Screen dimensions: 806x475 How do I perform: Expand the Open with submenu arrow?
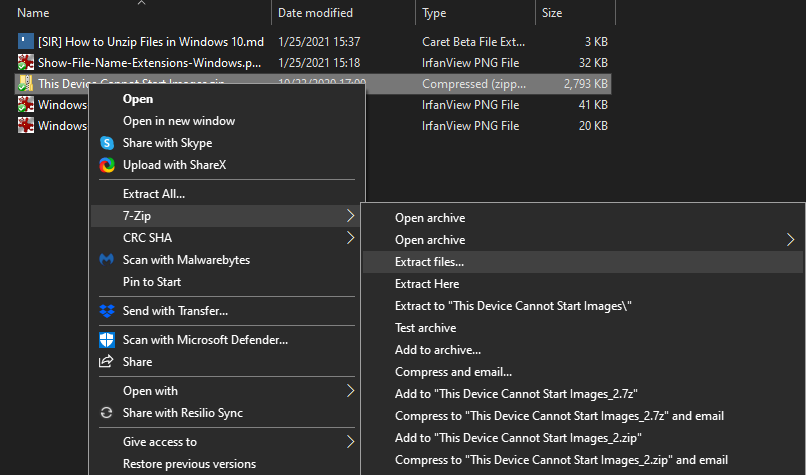coord(350,391)
